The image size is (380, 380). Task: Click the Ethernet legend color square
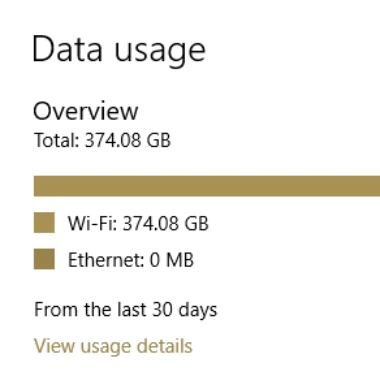(x=44, y=259)
